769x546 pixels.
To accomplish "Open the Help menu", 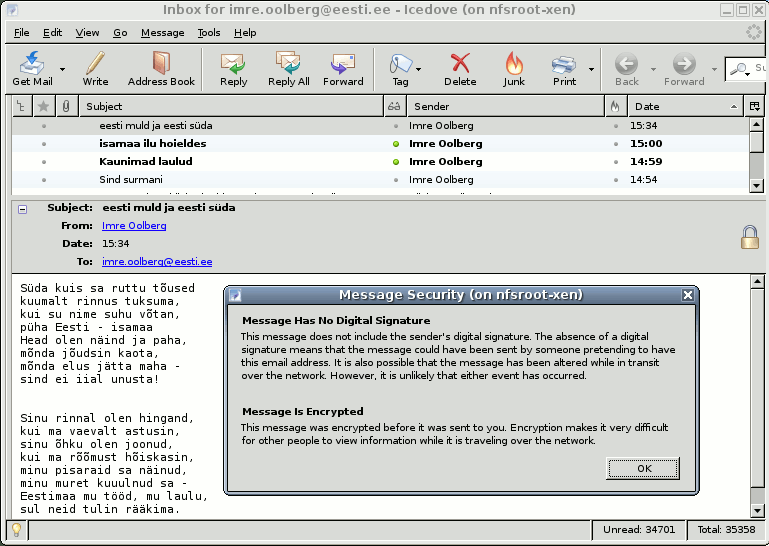I will (245, 33).
